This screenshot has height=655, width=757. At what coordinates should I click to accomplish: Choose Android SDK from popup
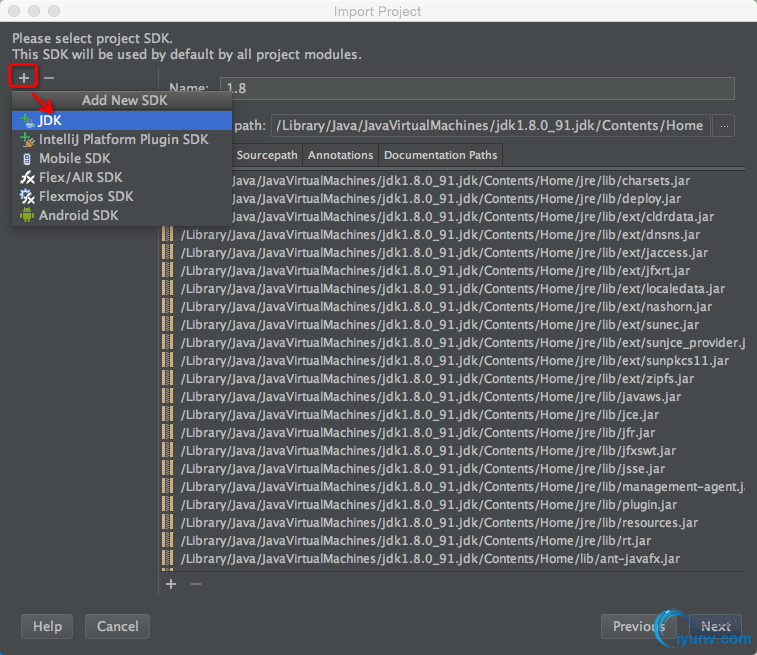pyautogui.click(x=122, y=215)
